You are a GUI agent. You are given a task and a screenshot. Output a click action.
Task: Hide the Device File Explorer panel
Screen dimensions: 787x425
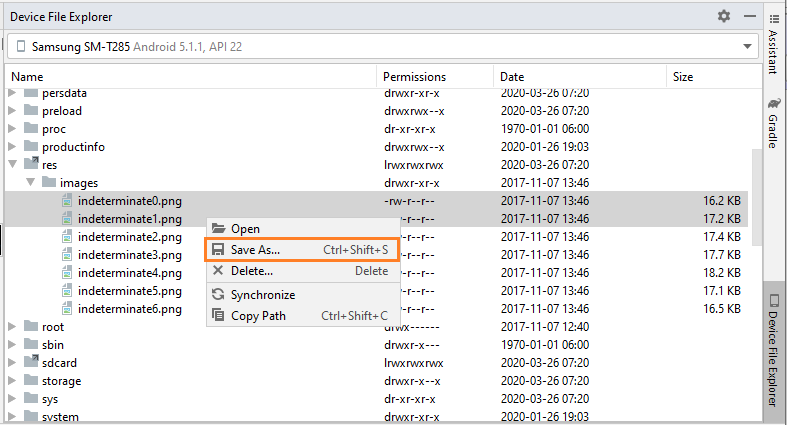750,16
